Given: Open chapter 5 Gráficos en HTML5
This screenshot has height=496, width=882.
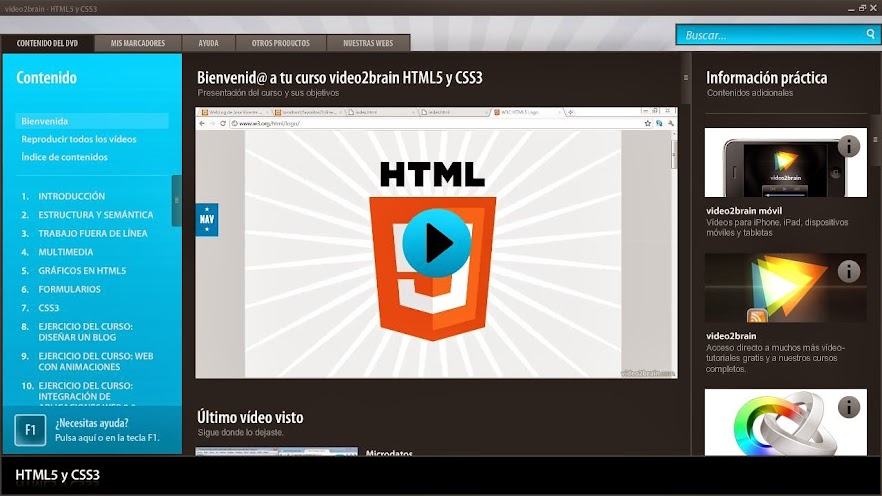Looking at the screenshot, I should pyautogui.click(x=74, y=270).
